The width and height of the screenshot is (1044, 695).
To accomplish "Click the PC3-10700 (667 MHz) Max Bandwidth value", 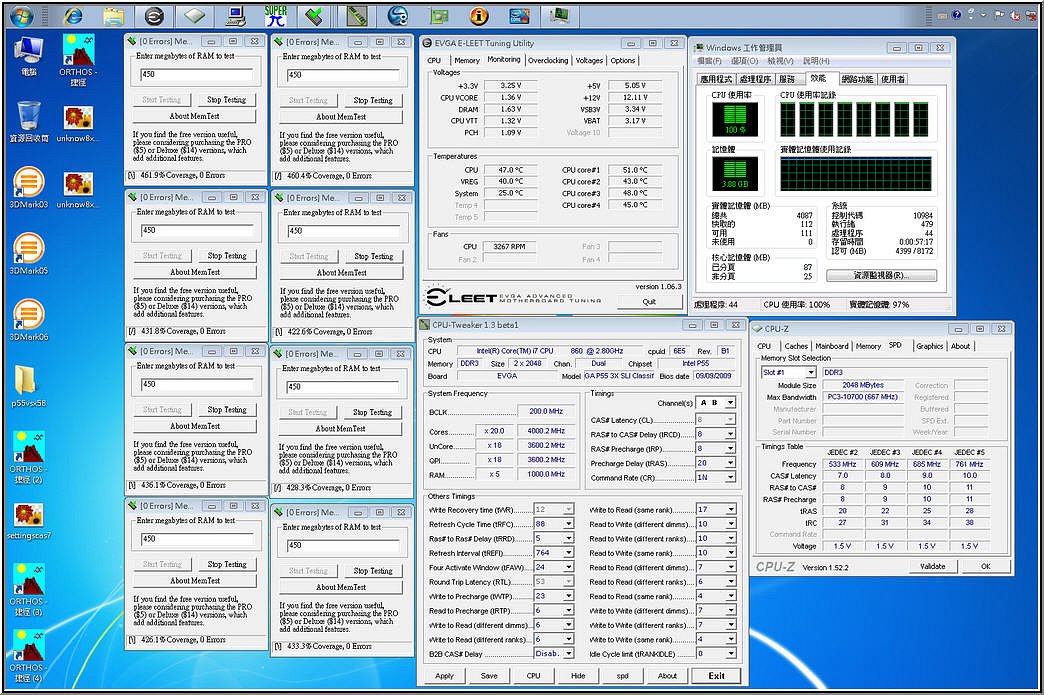I will 863,397.
